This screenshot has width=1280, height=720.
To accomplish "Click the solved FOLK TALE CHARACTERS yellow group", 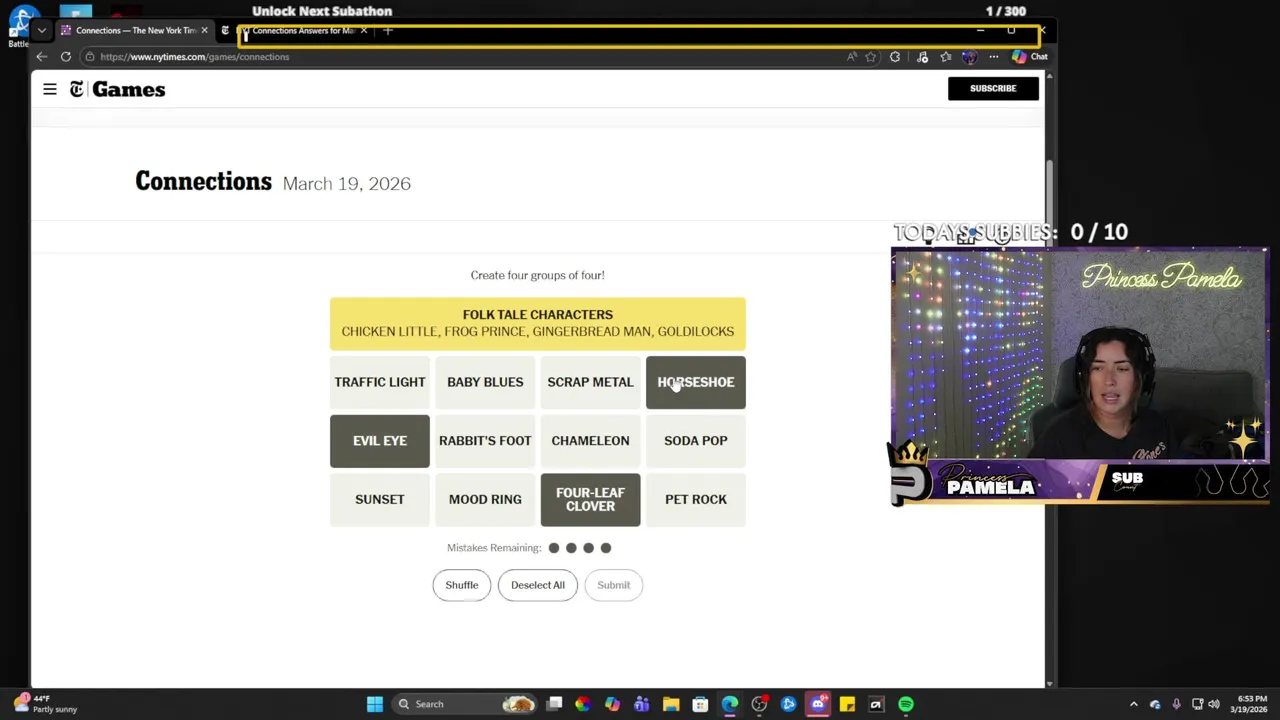I will pos(538,323).
